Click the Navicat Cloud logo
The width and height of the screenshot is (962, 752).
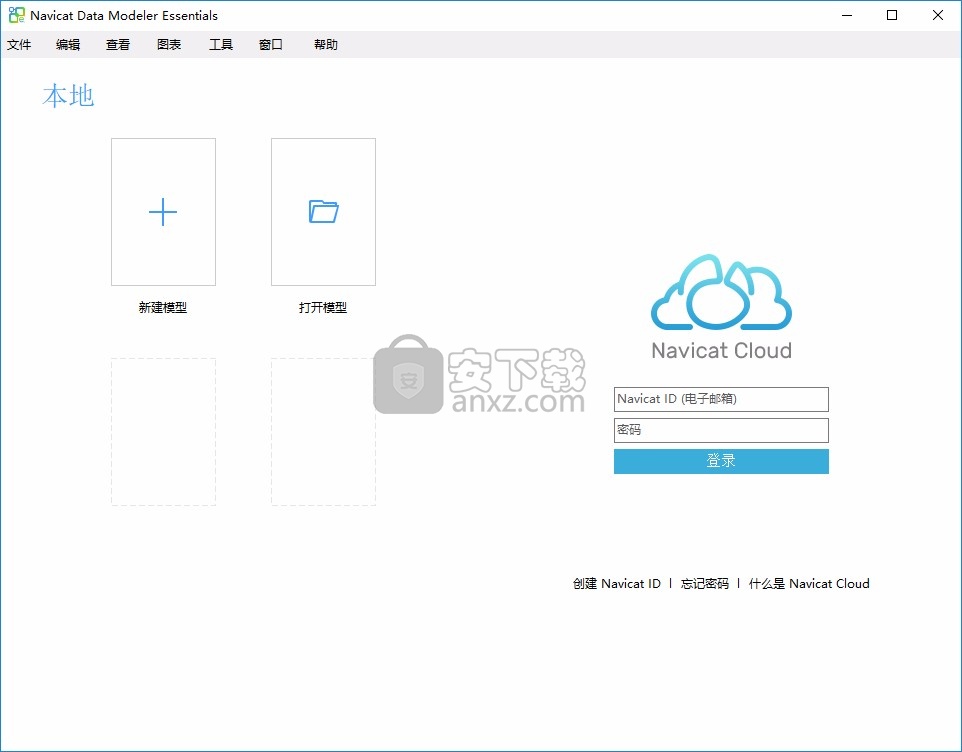pyautogui.click(x=722, y=292)
